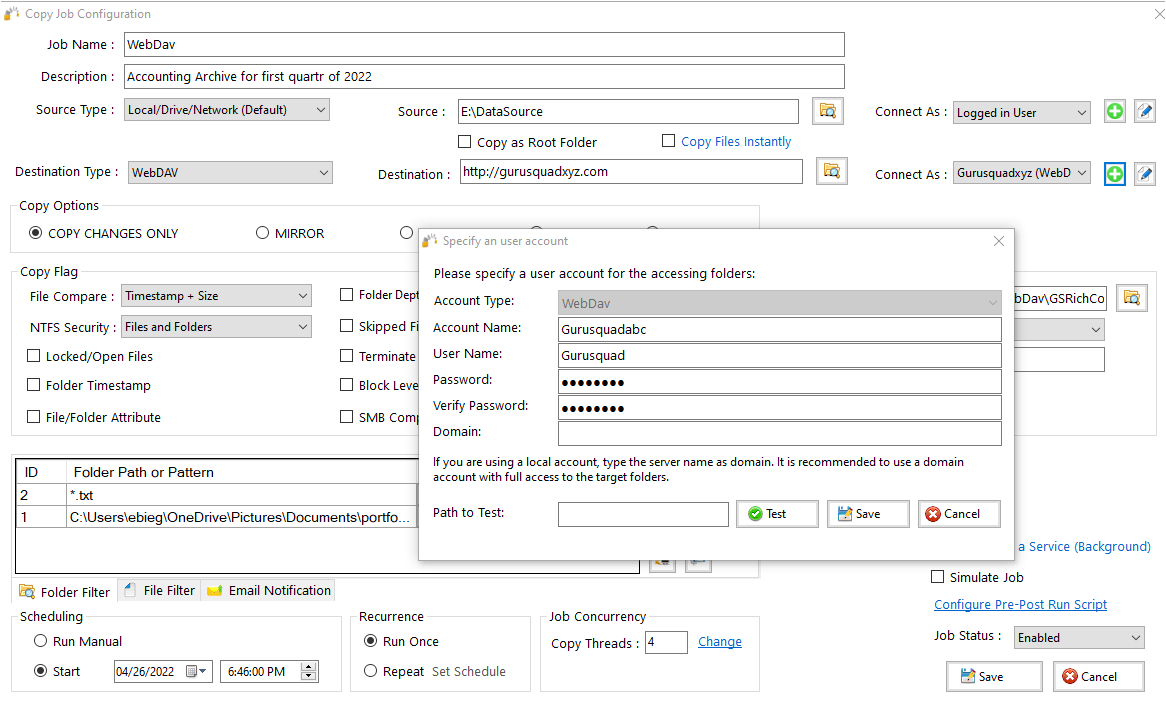Viewport: 1166px width, 712px height.
Task: Tick the Copy Files Instantly checkbox
Action: point(669,141)
